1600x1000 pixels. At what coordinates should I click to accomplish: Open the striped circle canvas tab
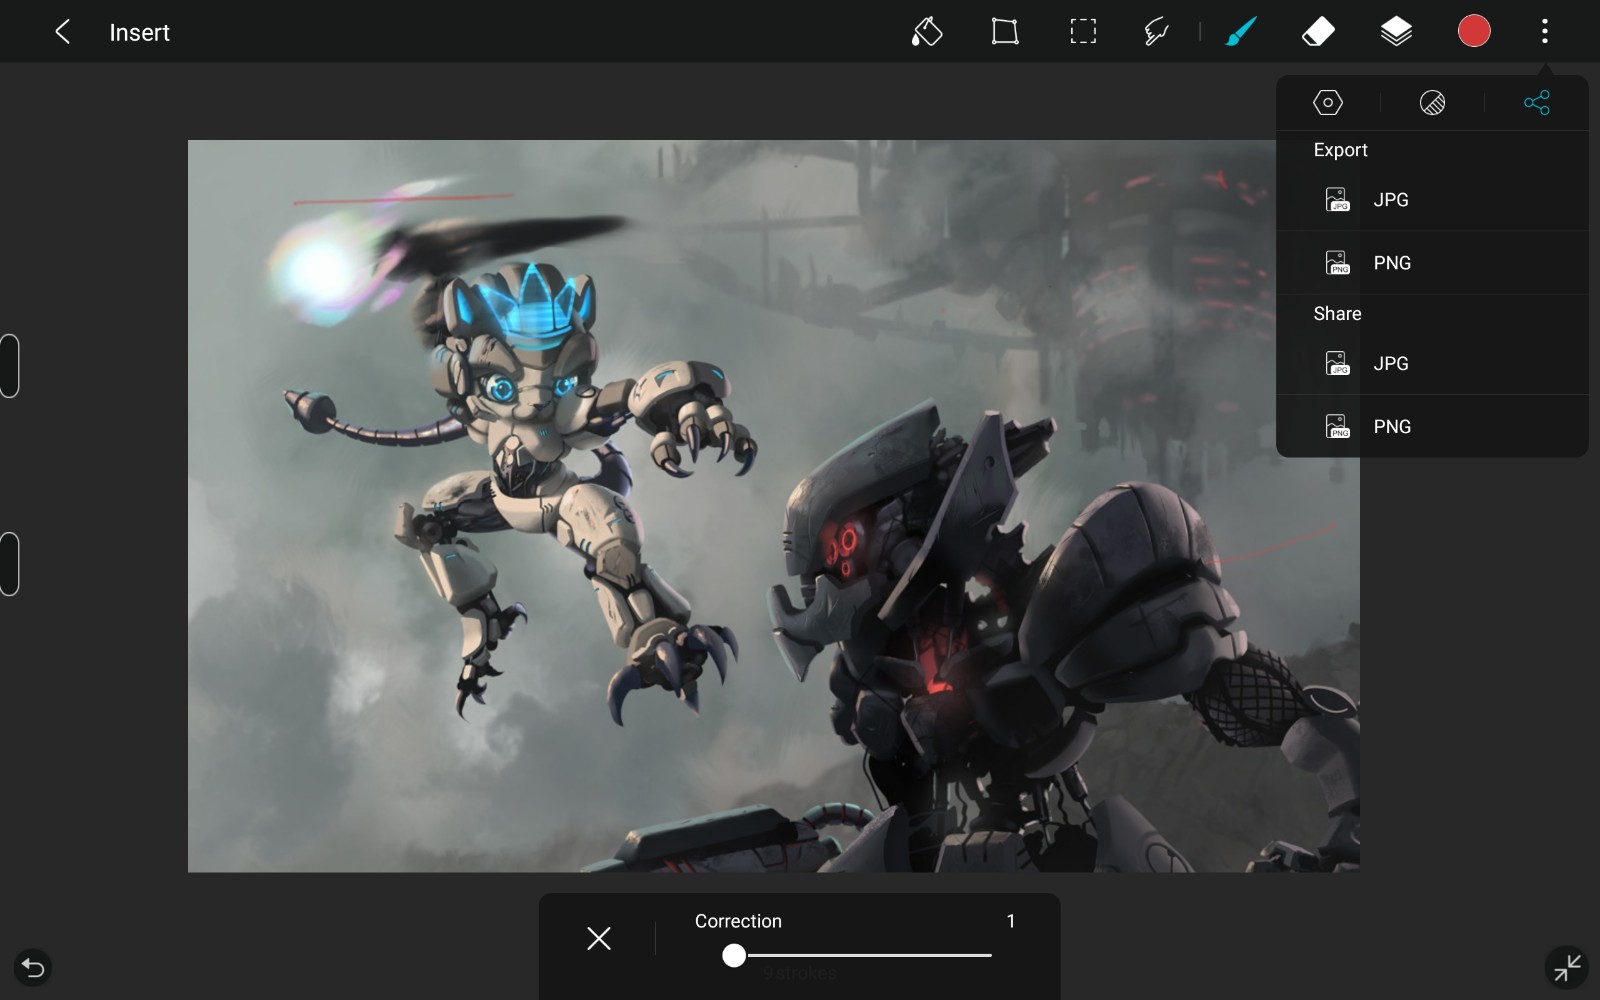click(x=1432, y=103)
